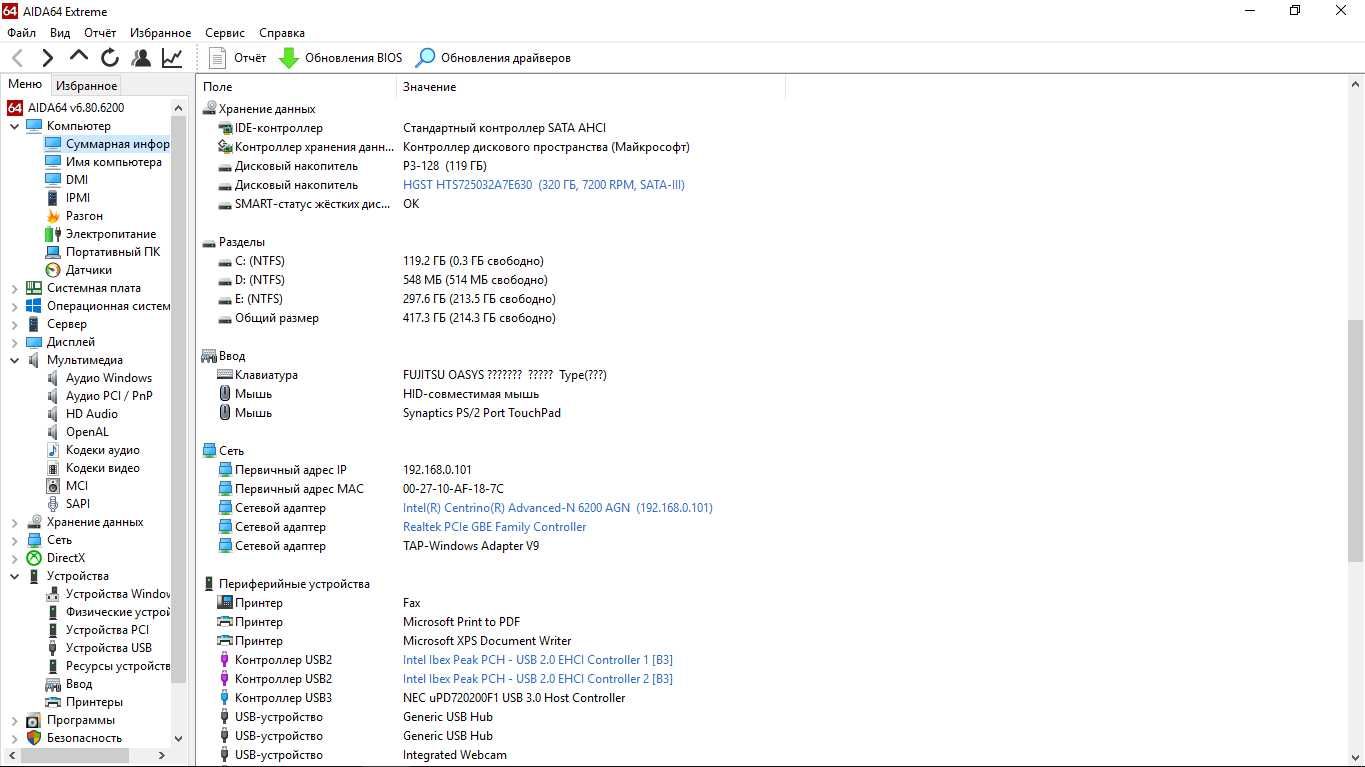Click Обновления BIOS toolbar button
Image resolution: width=1365 pixels, height=767 pixels.
340,58
